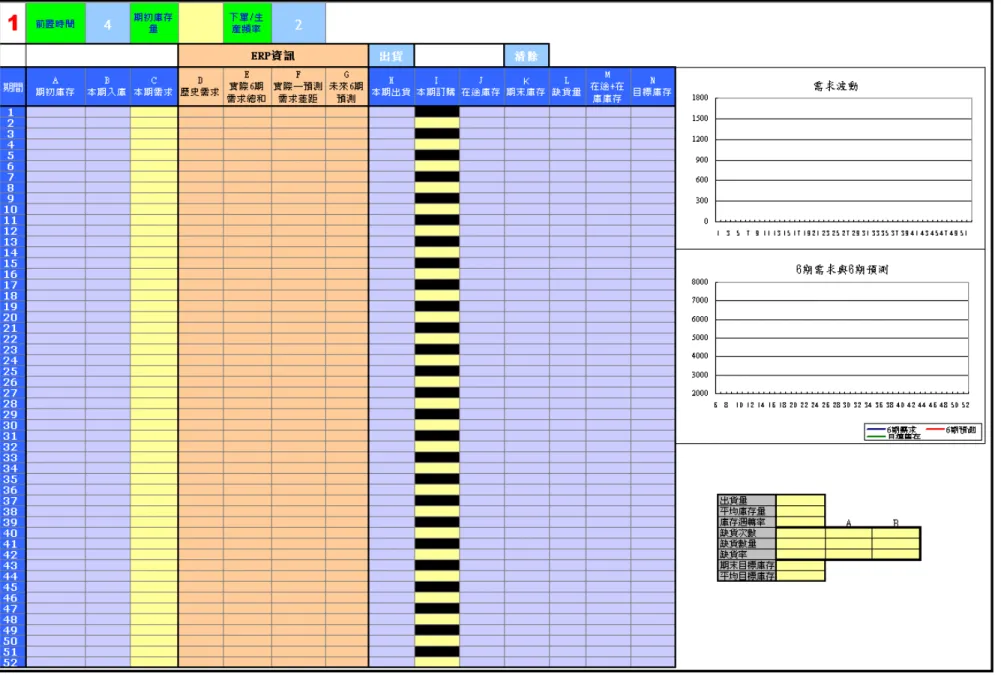Click the 下單/生產頻率 label cell
Viewport: 1001px width, 675px height.
(247, 24)
